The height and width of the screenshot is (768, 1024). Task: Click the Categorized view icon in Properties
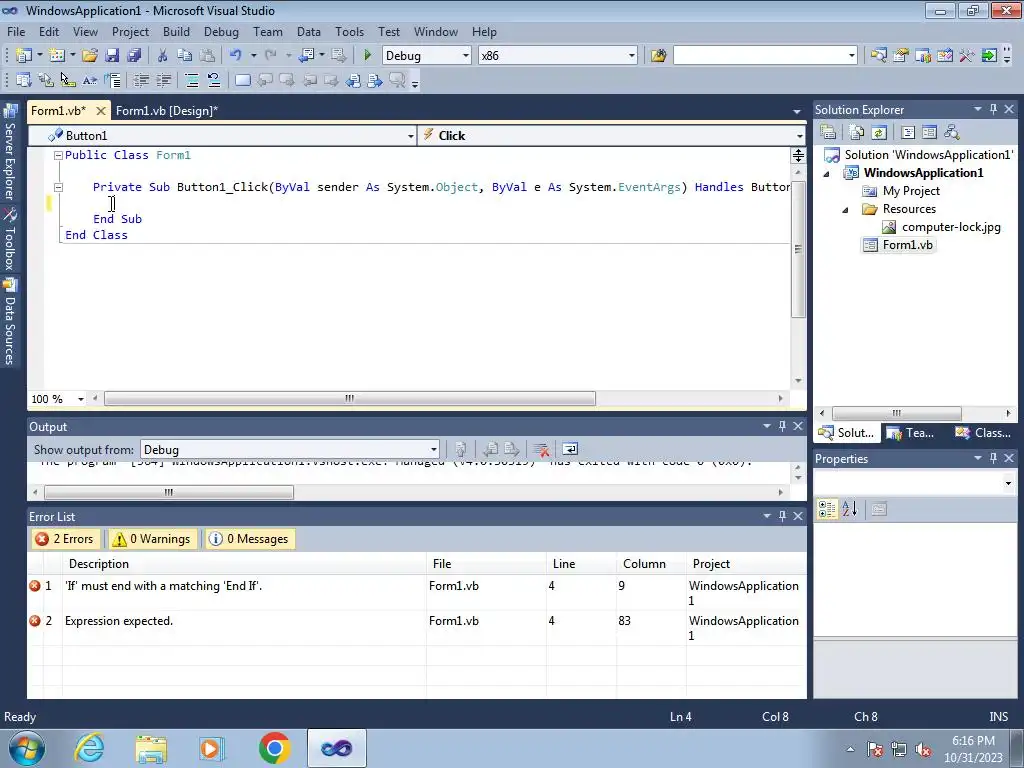[827, 509]
